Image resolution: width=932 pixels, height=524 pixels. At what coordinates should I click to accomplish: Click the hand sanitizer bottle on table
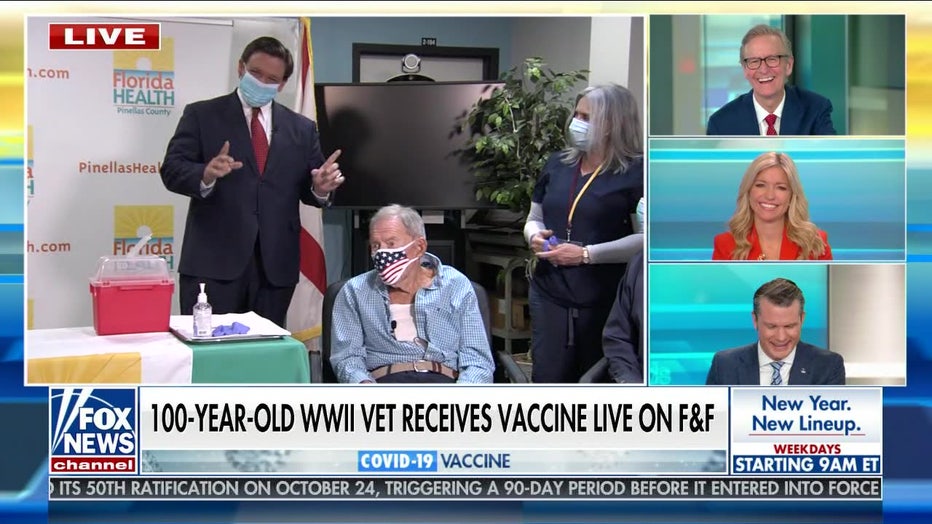click(x=202, y=311)
